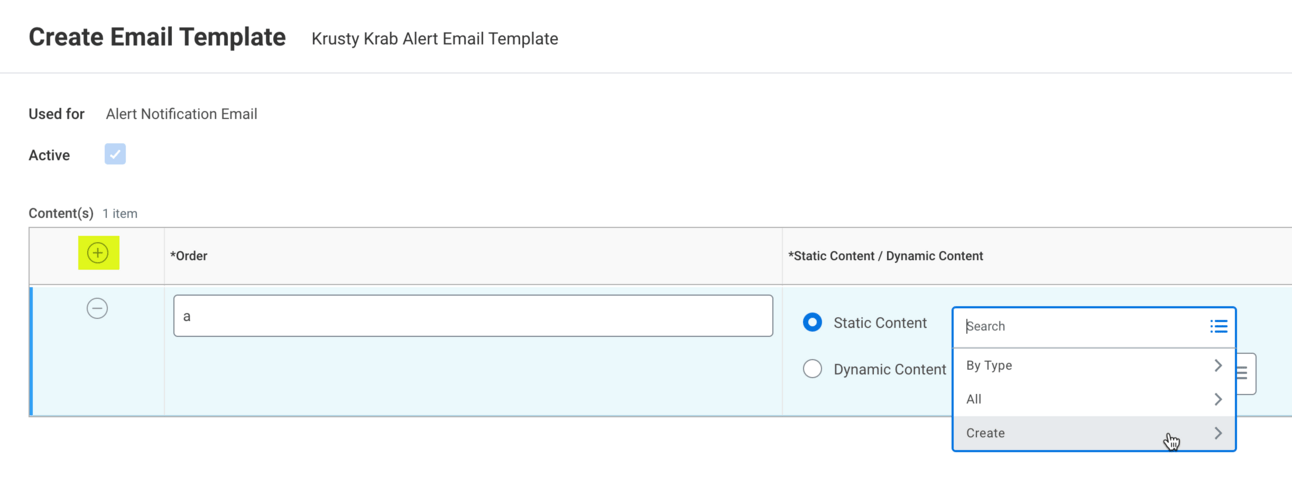The height and width of the screenshot is (495, 1292).
Task: Click the *Order column header
Action: pyautogui.click(x=189, y=256)
